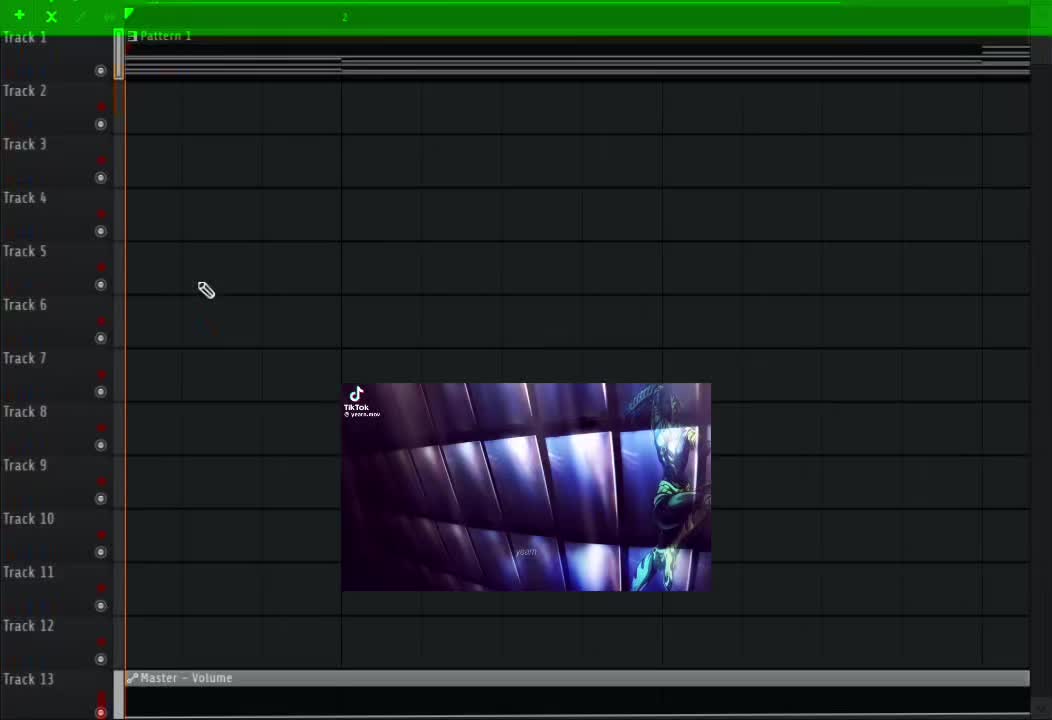1052x720 pixels.
Task: Mute Track 6 with its round switch
Action: [101, 338]
